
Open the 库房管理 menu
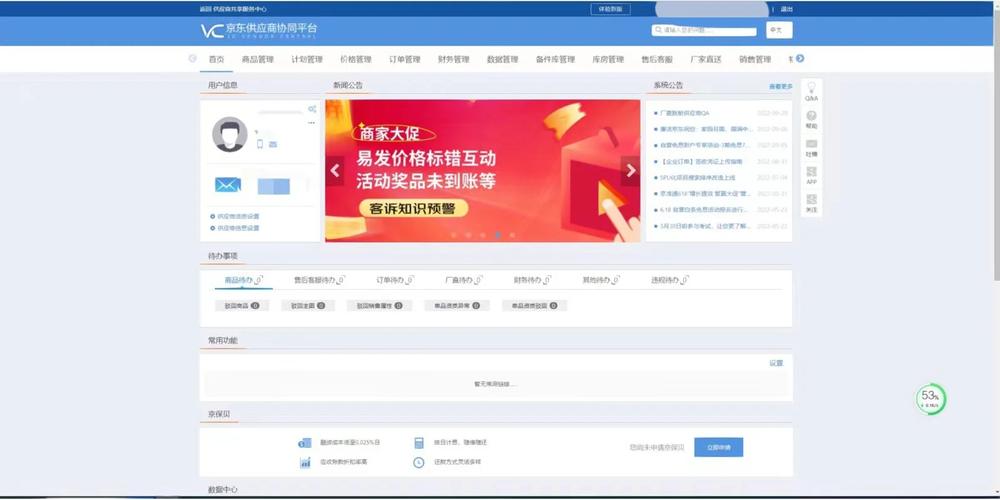coord(608,59)
